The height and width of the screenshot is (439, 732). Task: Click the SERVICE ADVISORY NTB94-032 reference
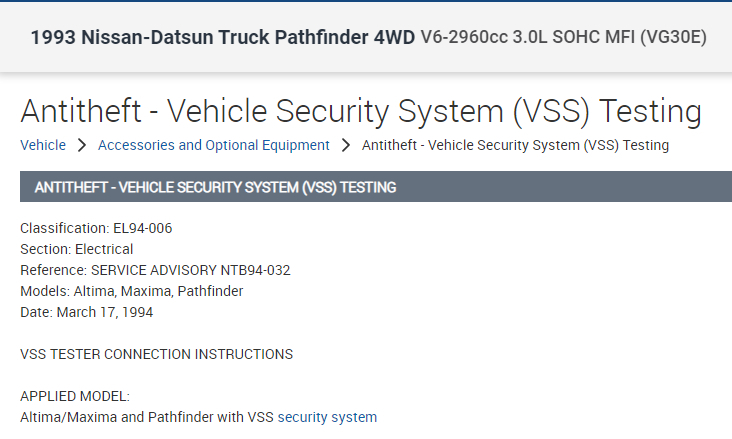point(190,270)
